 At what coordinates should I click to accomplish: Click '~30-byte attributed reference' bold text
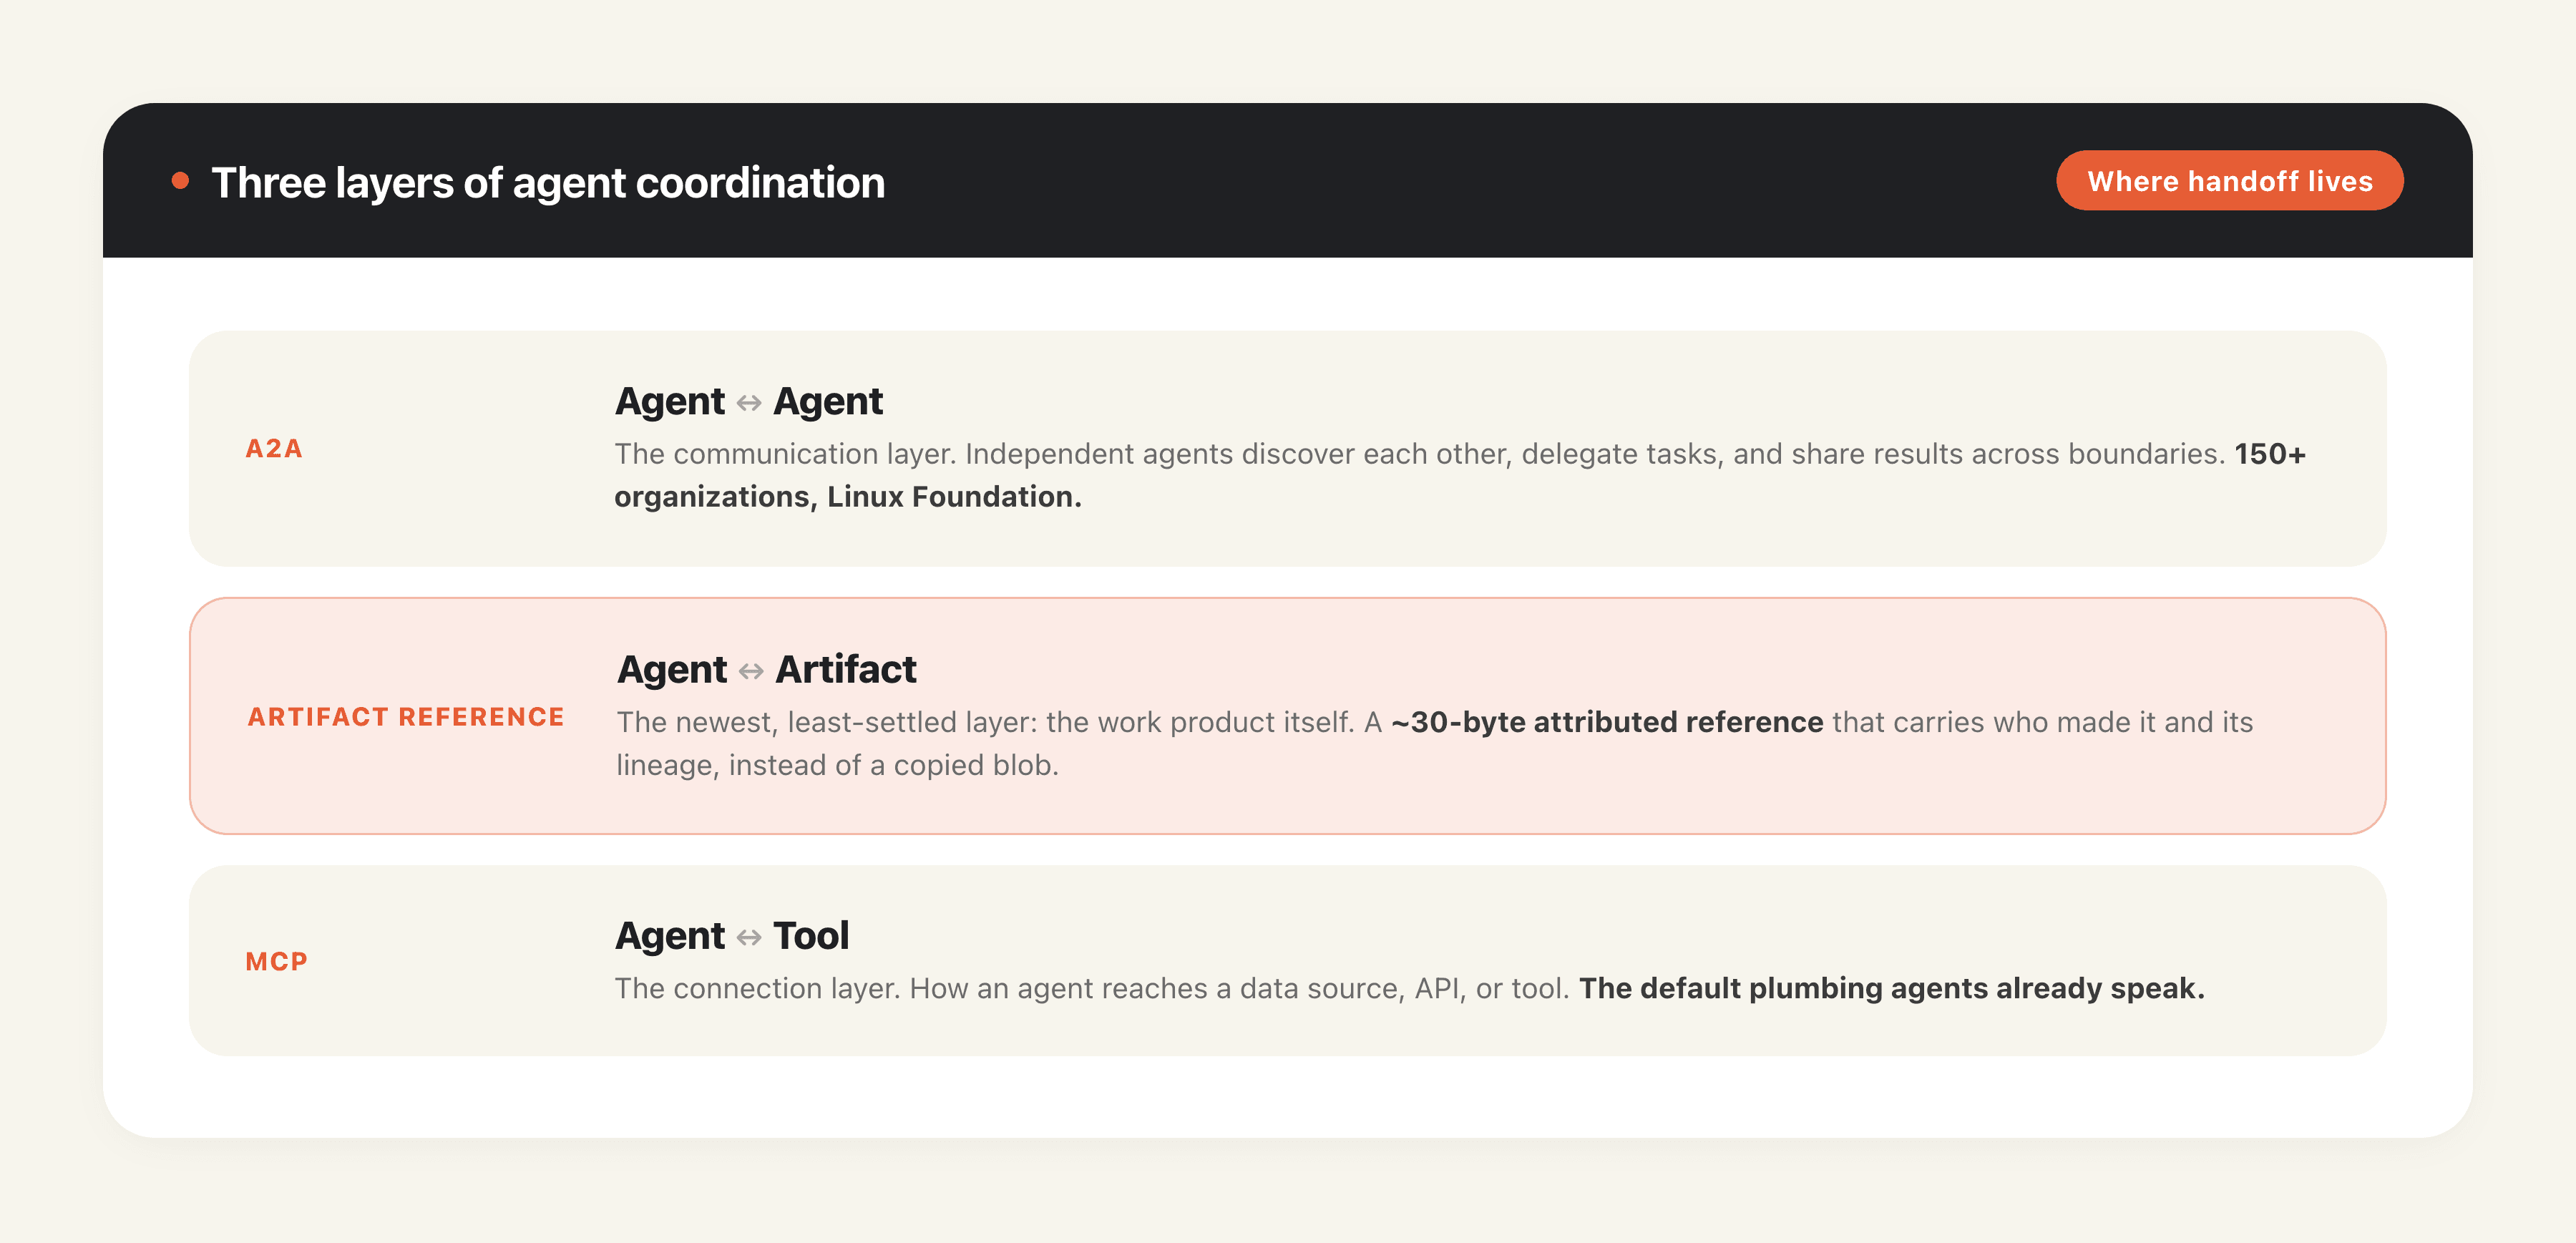click(1607, 722)
